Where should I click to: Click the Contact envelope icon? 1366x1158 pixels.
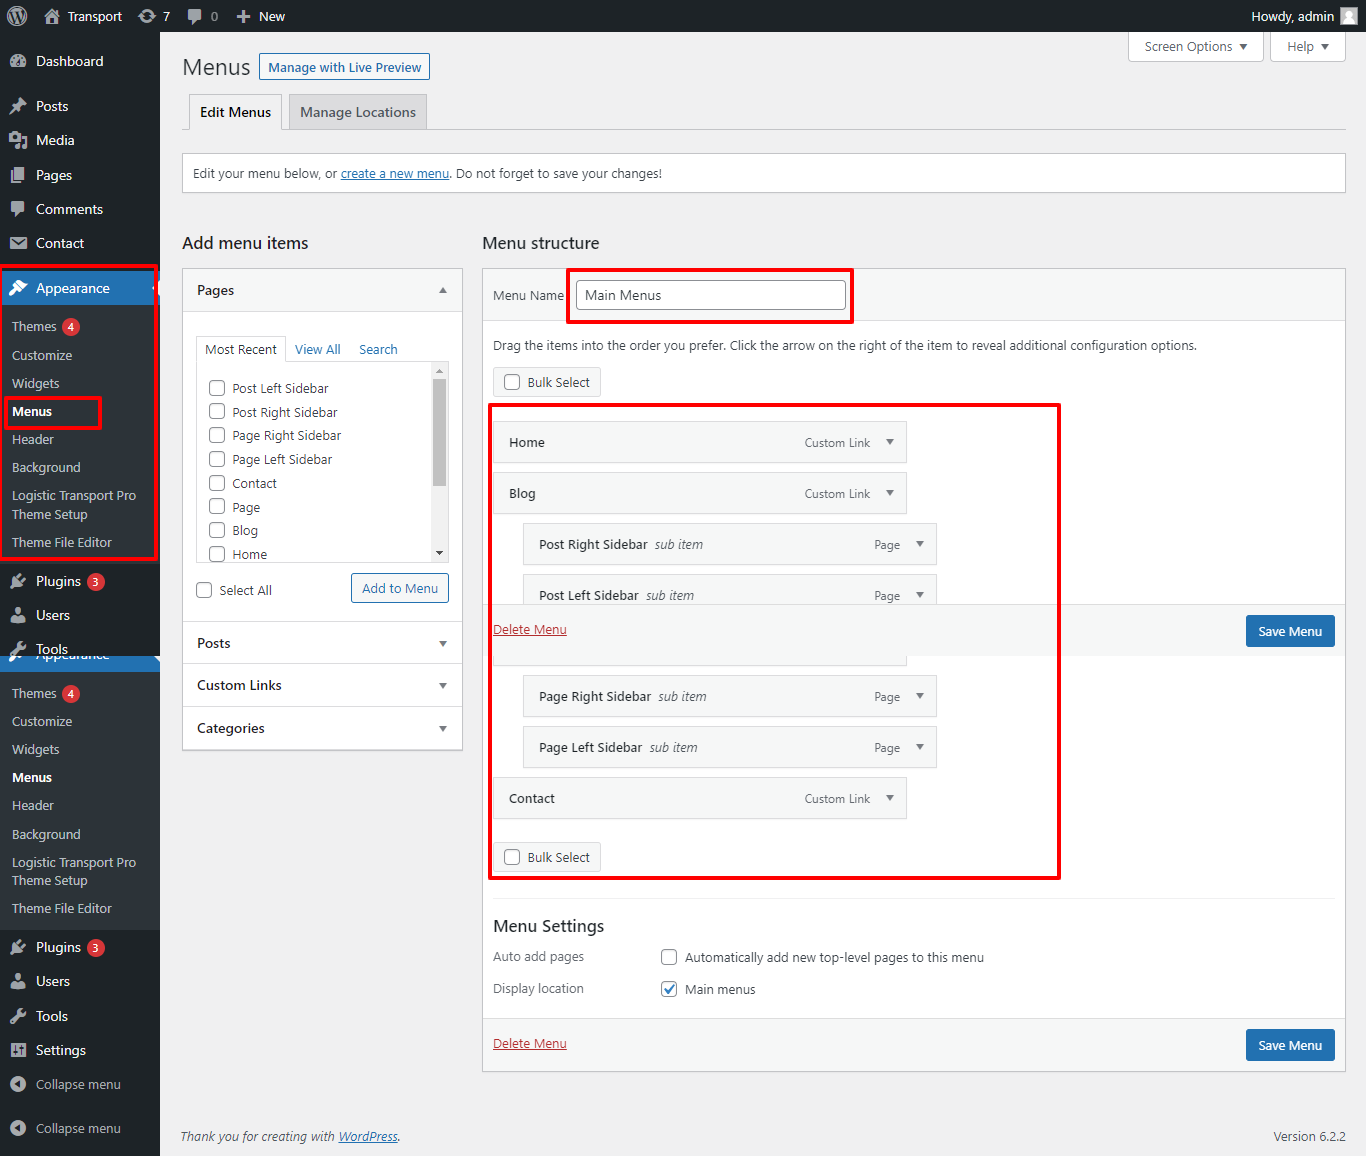[18, 243]
